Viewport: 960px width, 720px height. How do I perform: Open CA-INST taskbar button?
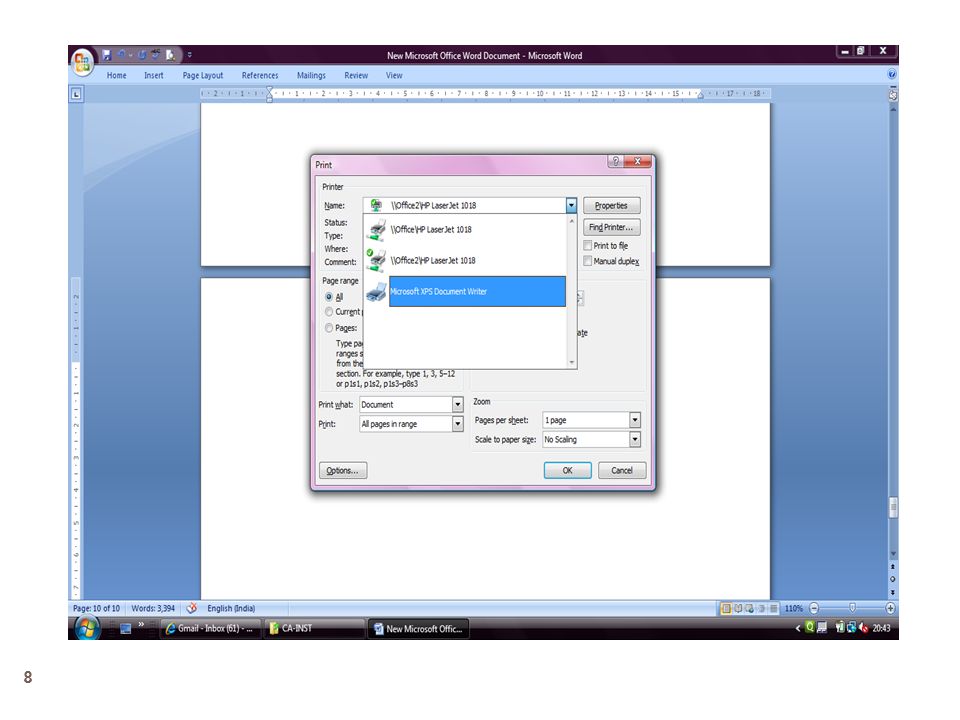(x=315, y=629)
